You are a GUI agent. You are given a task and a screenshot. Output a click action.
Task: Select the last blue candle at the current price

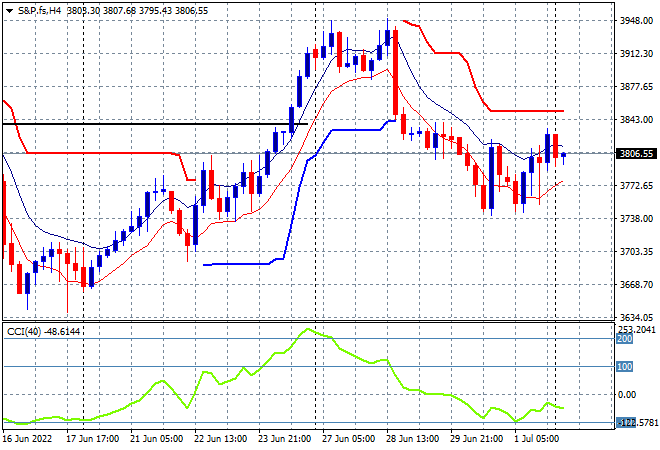[x=564, y=155]
